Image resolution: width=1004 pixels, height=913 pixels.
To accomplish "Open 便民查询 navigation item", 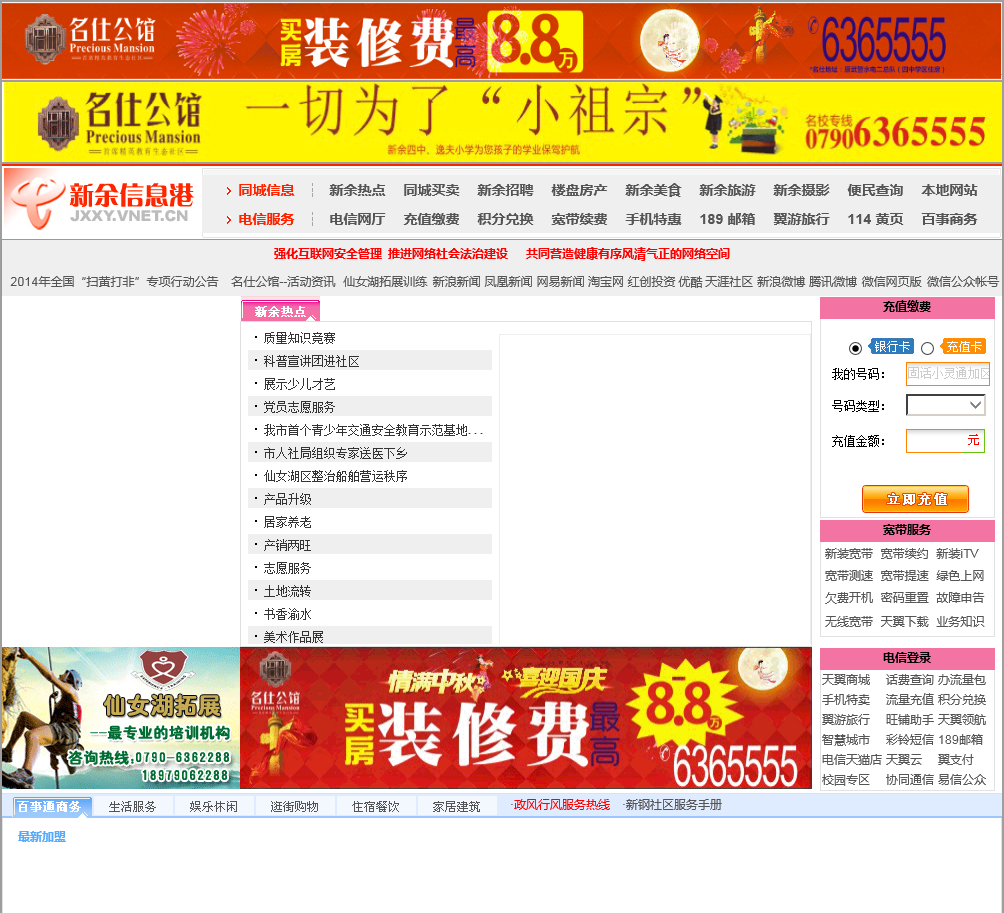I will (875, 190).
